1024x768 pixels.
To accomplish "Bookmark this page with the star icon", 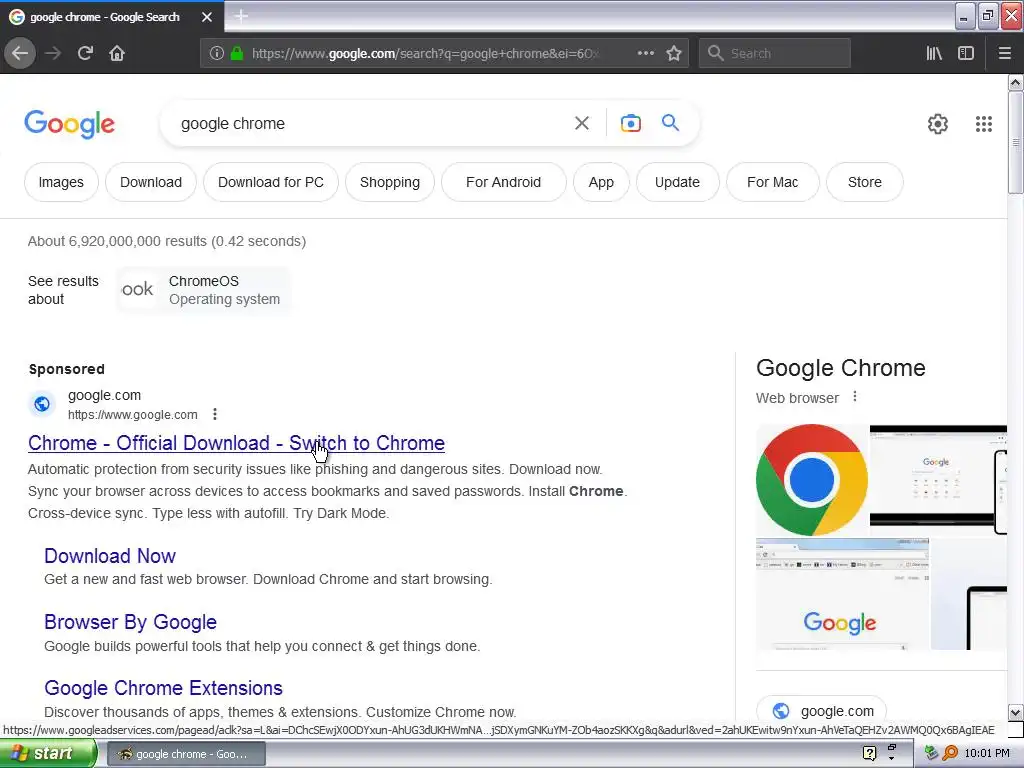I will click(674, 54).
